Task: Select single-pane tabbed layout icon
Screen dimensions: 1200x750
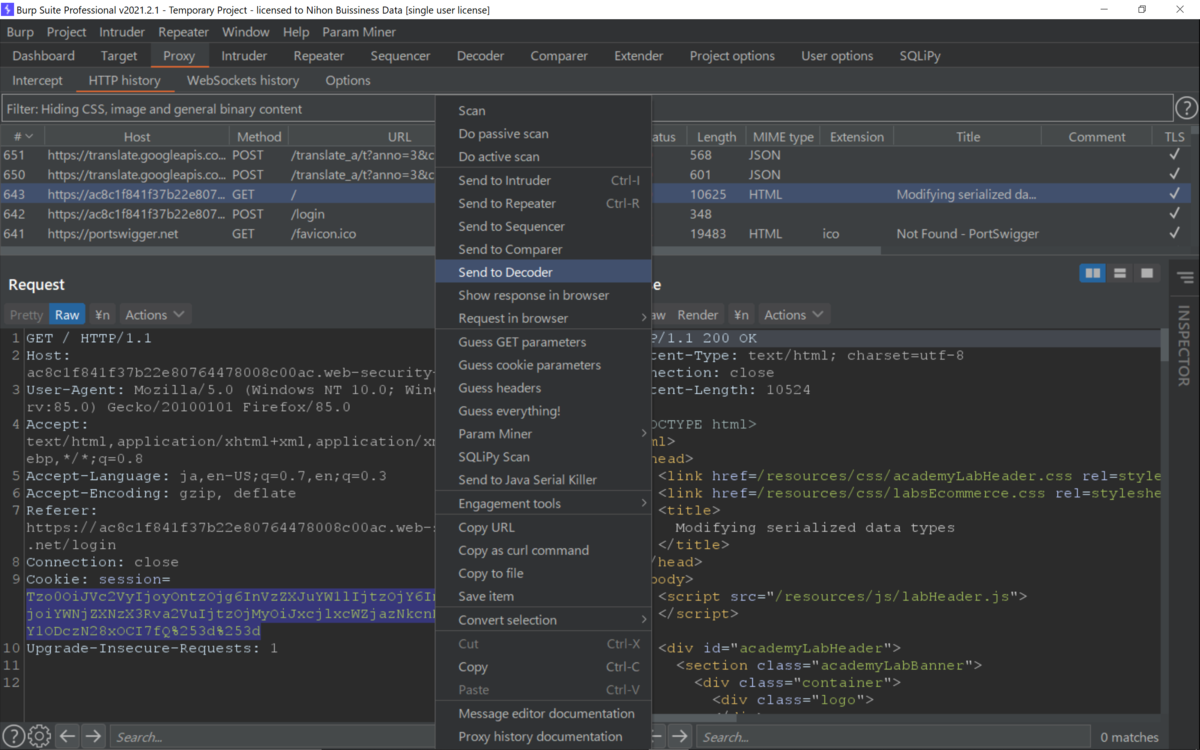Action: 1146,273
